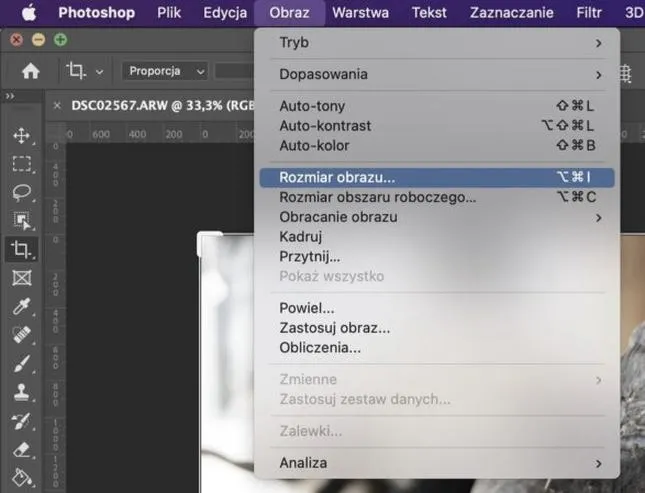Expand the Tryb submenu
The width and height of the screenshot is (645, 493).
point(437,42)
